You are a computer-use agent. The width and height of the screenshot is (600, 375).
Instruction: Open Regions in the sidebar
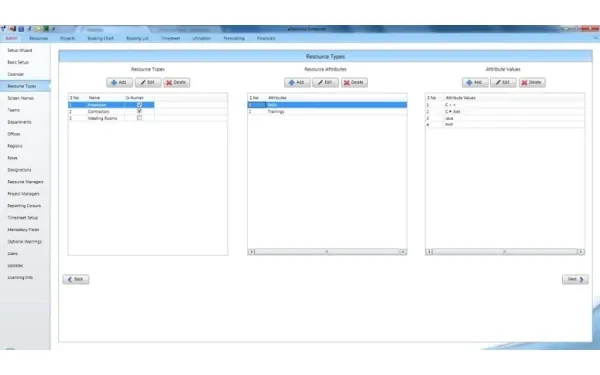[x=15, y=146]
